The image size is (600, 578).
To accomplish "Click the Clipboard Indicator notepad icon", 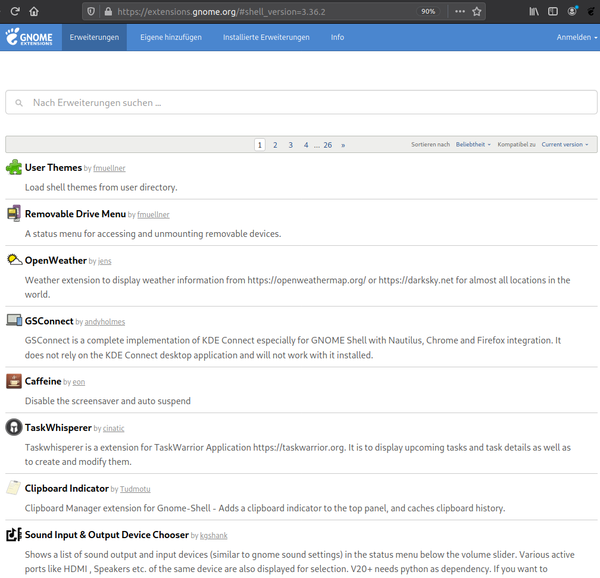I will point(14,488).
